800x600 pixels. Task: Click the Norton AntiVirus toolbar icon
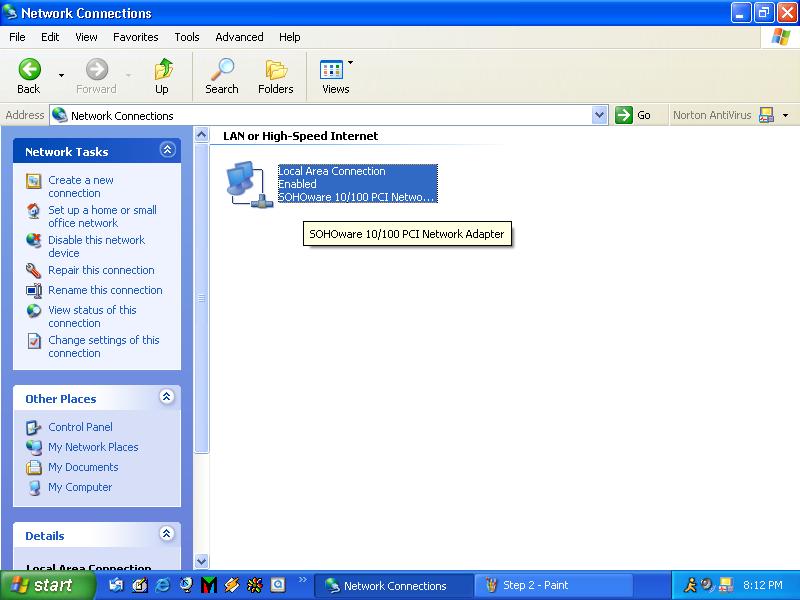pos(766,115)
